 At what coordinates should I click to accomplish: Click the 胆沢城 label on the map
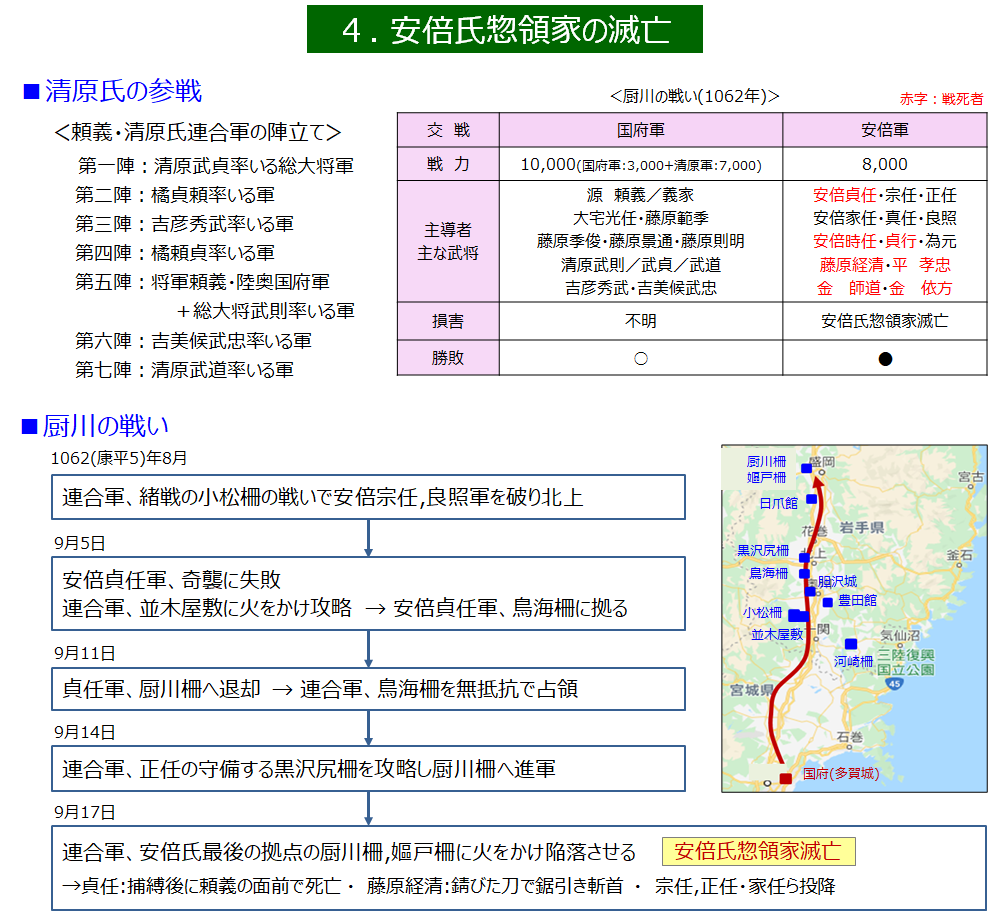point(837,581)
